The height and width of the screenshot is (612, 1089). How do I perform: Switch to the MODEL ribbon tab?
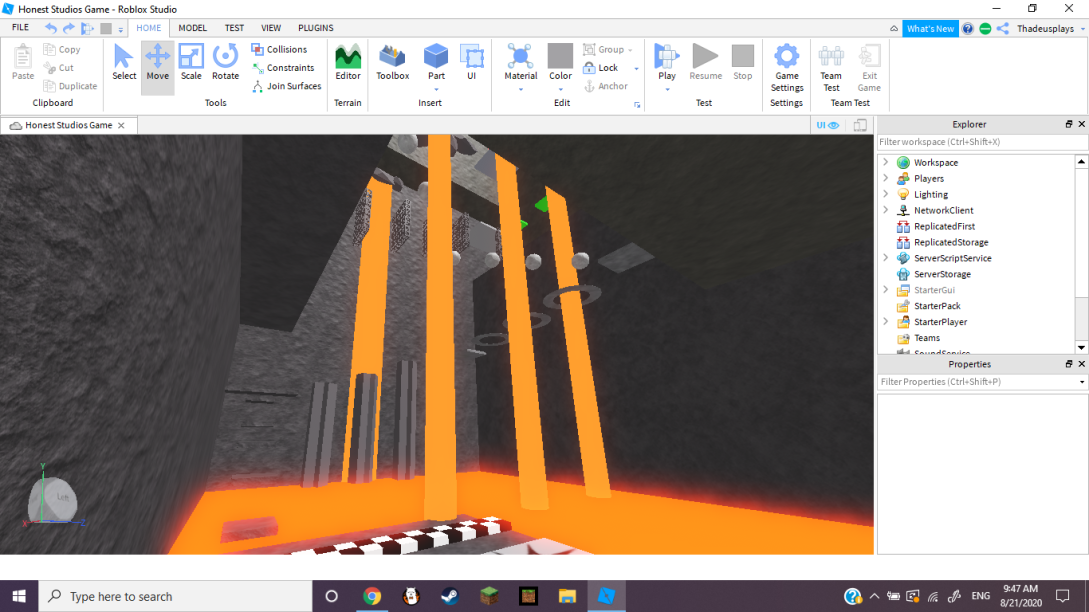[192, 27]
